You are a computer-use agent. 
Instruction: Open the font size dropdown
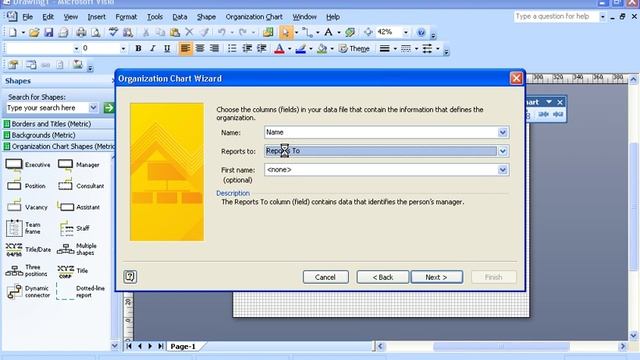(x=123, y=49)
